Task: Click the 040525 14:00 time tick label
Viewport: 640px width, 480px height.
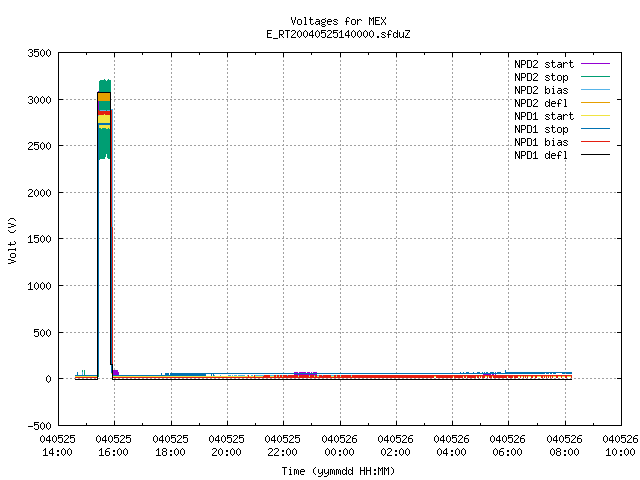Action: [x=58, y=446]
